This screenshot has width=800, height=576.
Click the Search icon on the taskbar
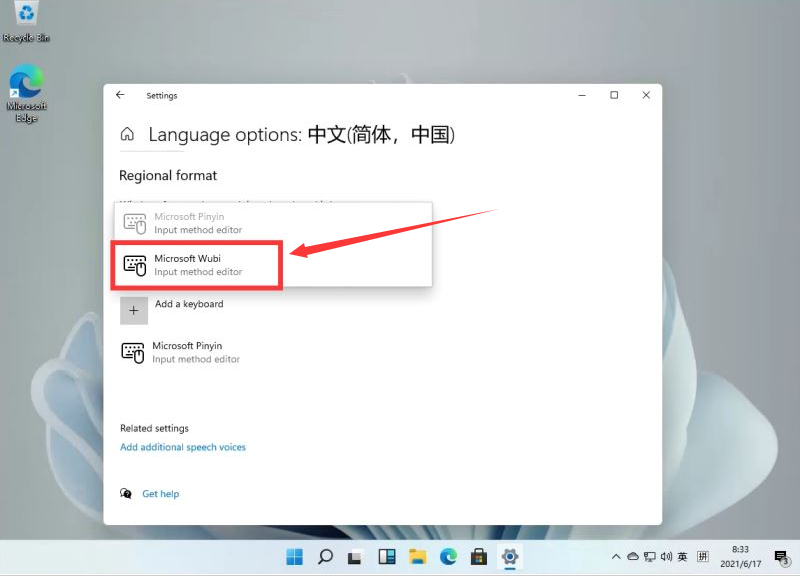point(325,556)
